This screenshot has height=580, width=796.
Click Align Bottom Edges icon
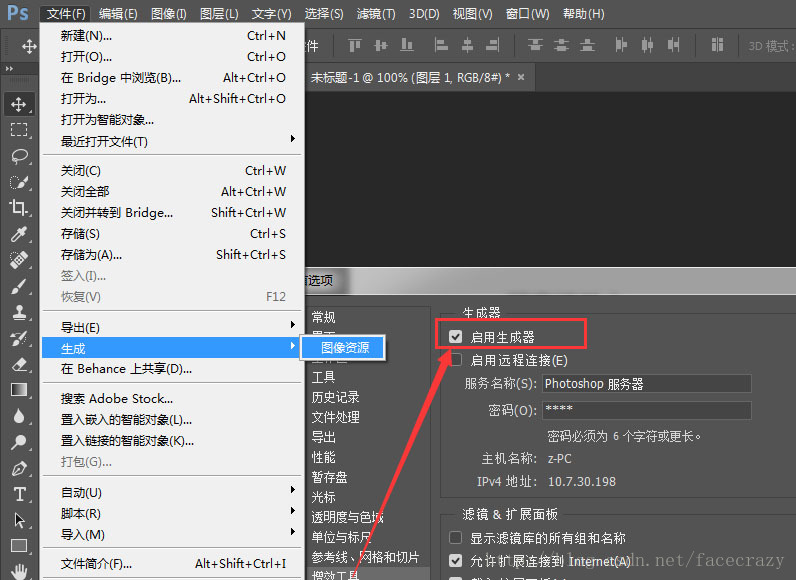[407, 46]
